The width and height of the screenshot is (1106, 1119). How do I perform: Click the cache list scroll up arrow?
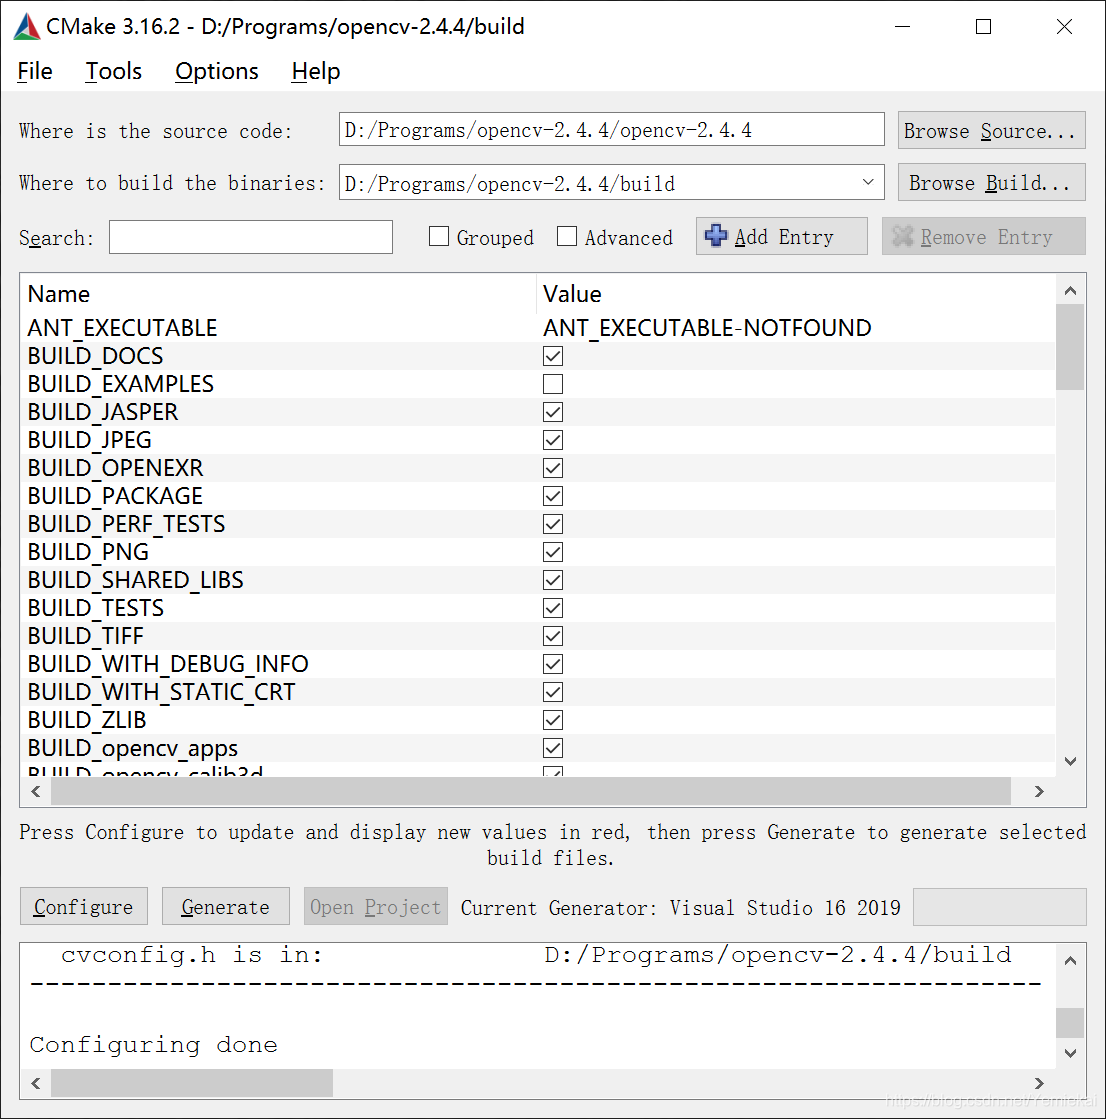(1070, 290)
